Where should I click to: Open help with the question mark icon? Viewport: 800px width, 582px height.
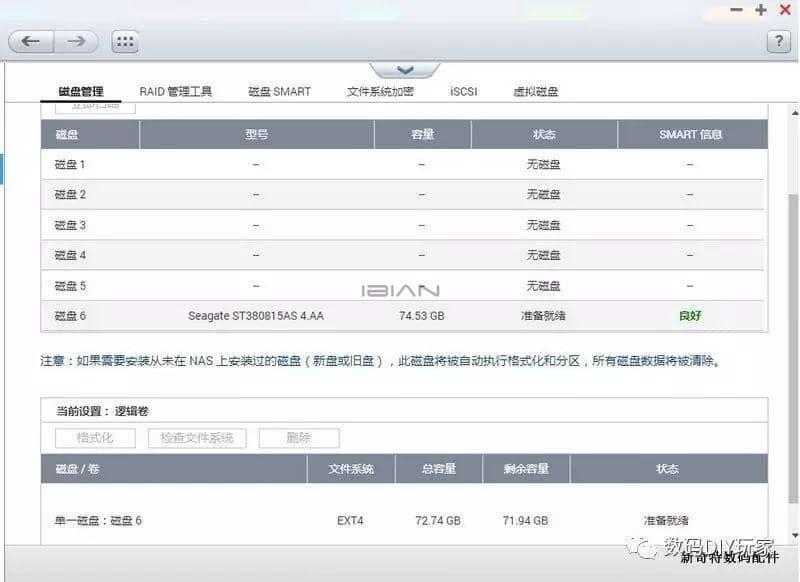778,42
